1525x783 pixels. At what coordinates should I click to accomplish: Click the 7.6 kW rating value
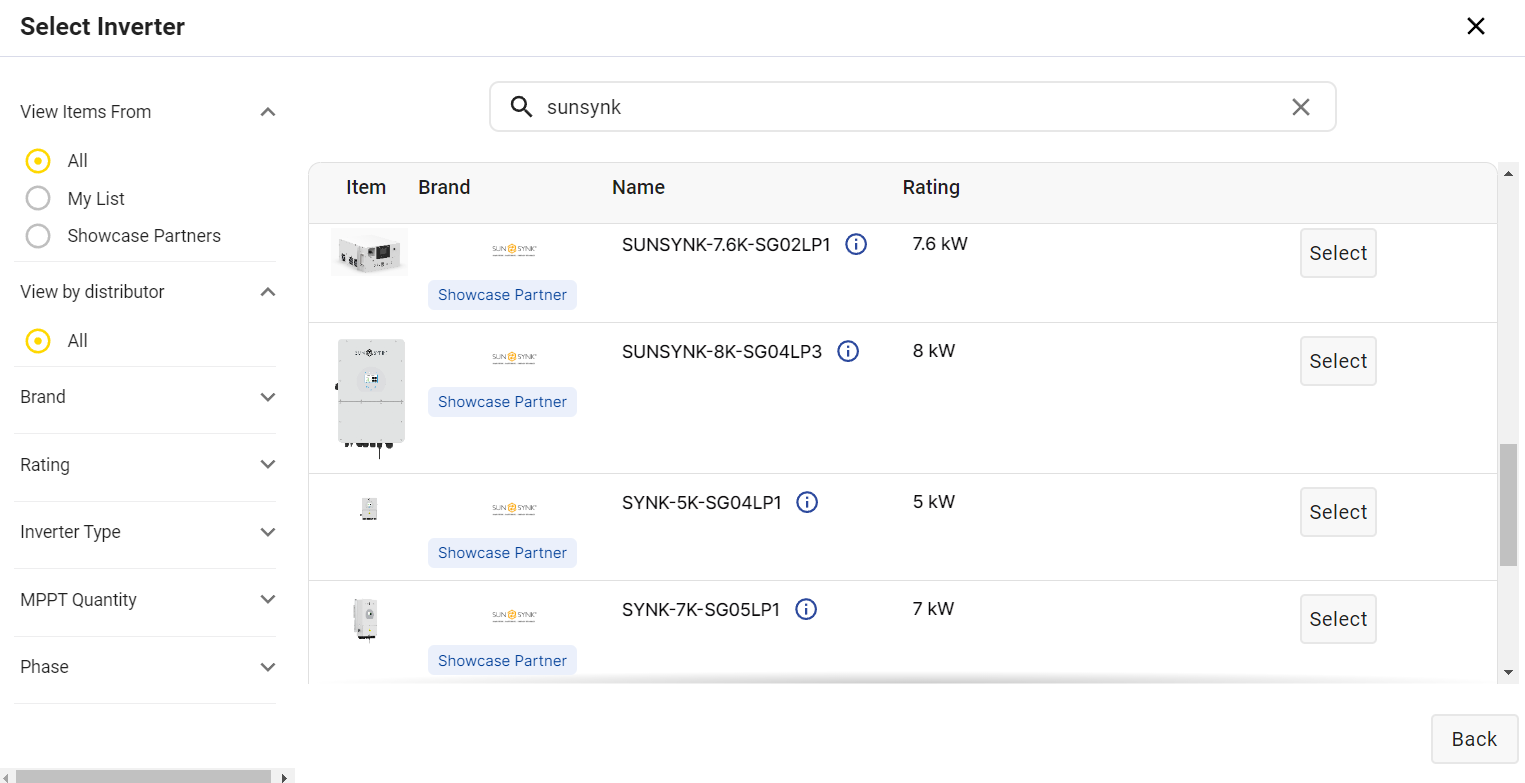(940, 243)
